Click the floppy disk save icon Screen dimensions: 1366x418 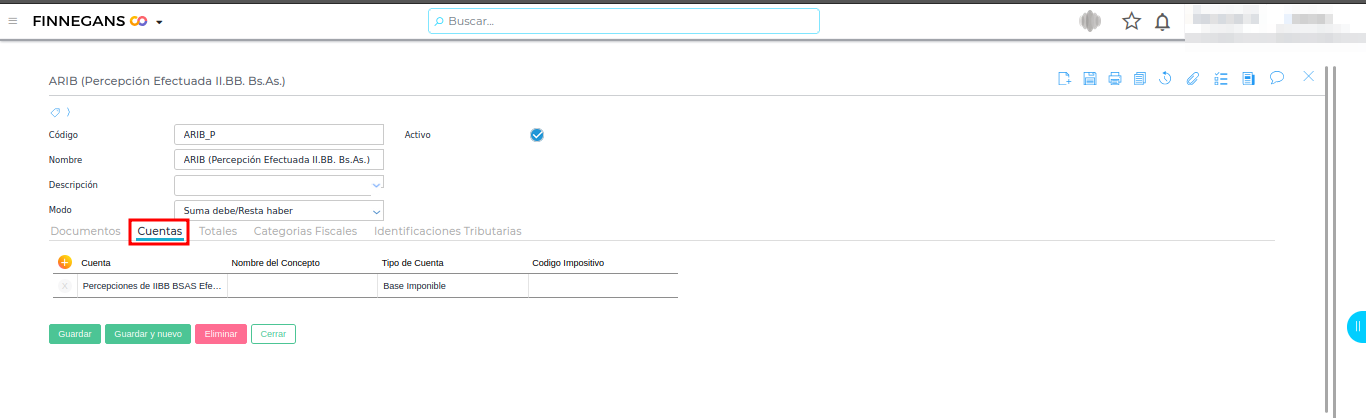coord(1090,79)
